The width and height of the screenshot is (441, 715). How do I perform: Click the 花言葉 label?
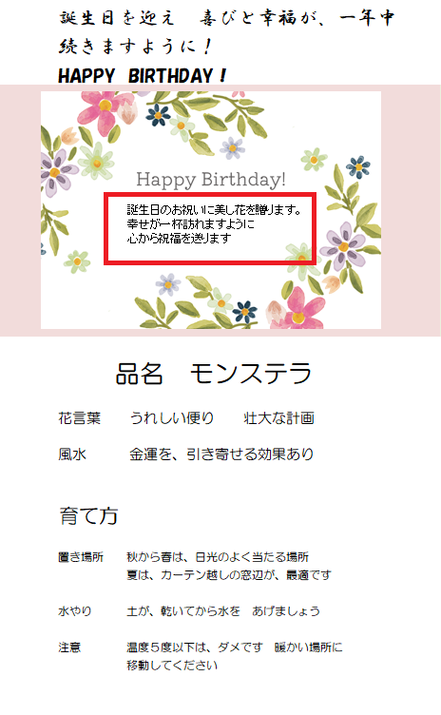coord(79,418)
